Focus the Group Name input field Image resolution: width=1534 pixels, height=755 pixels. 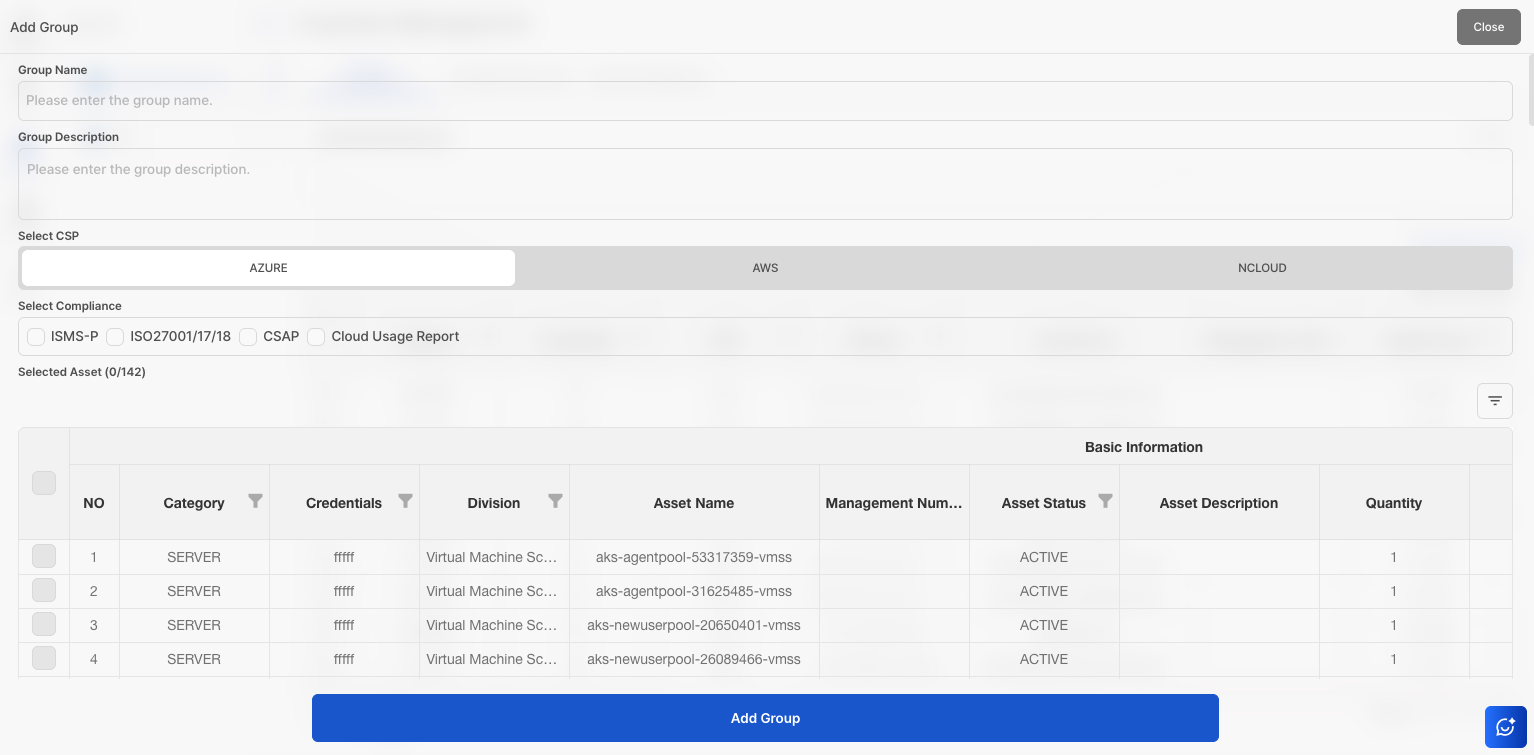point(765,101)
